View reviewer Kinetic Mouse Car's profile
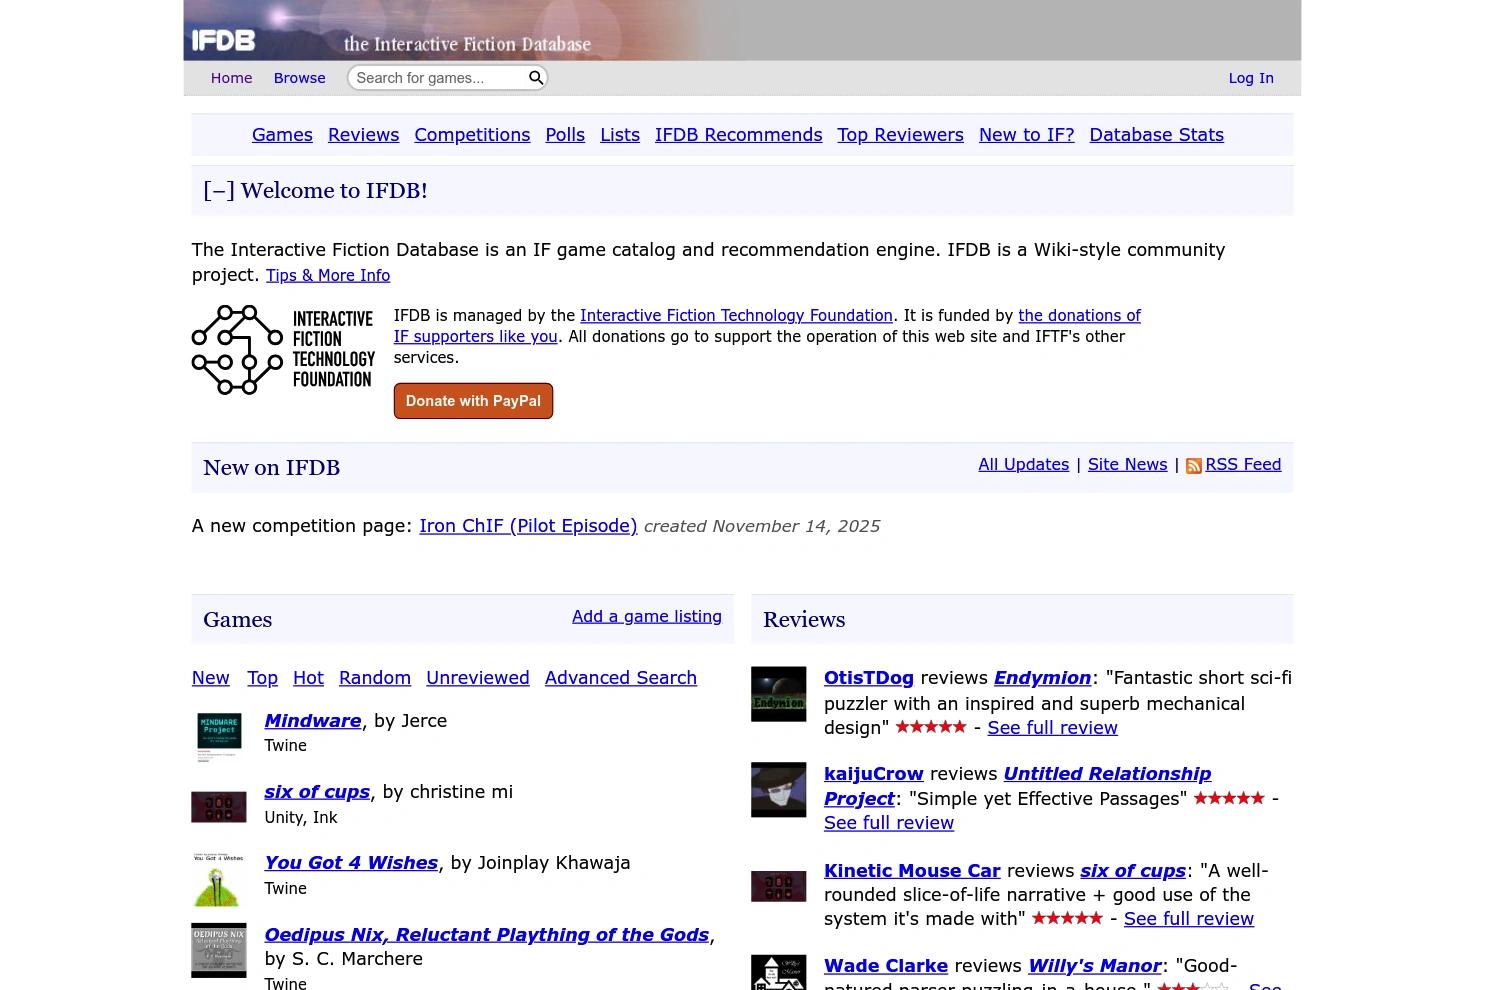The width and height of the screenshot is (1485, 990). tap(912, 871)
